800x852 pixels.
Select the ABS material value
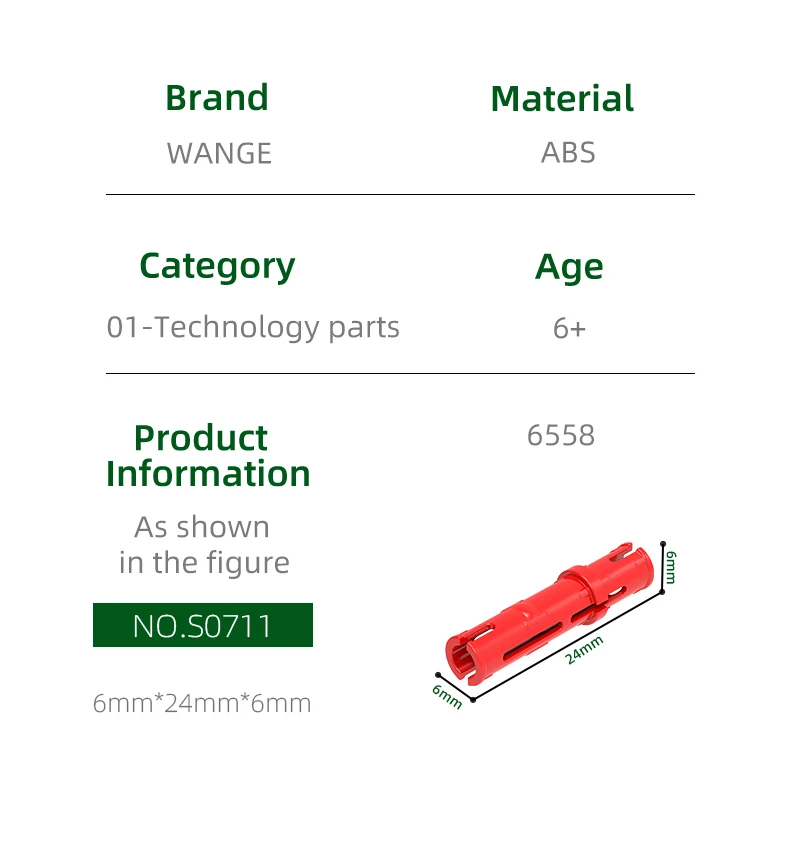568,153
